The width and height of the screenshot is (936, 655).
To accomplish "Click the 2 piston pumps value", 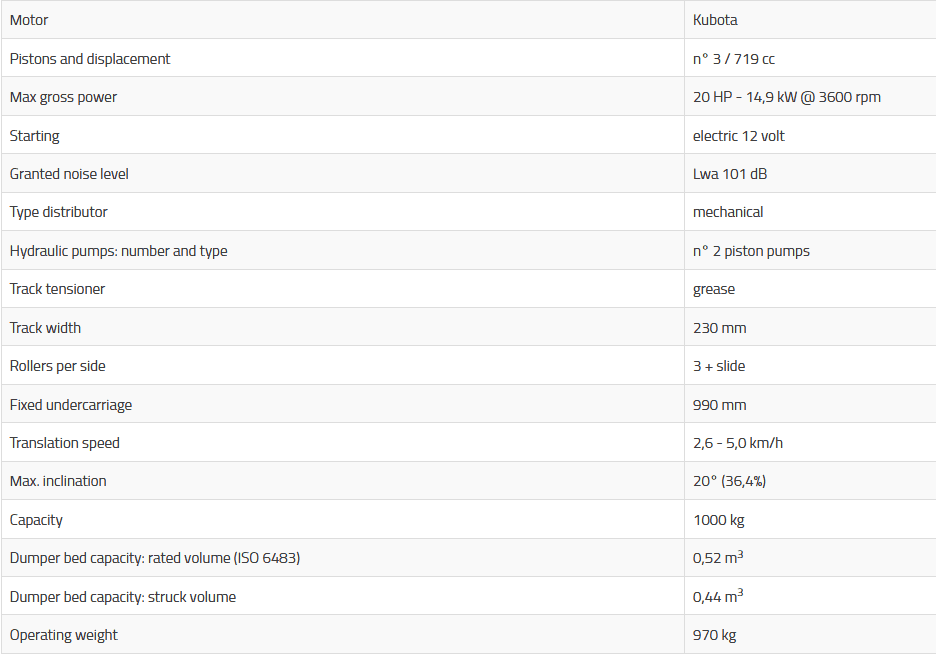I will point(751,251).
